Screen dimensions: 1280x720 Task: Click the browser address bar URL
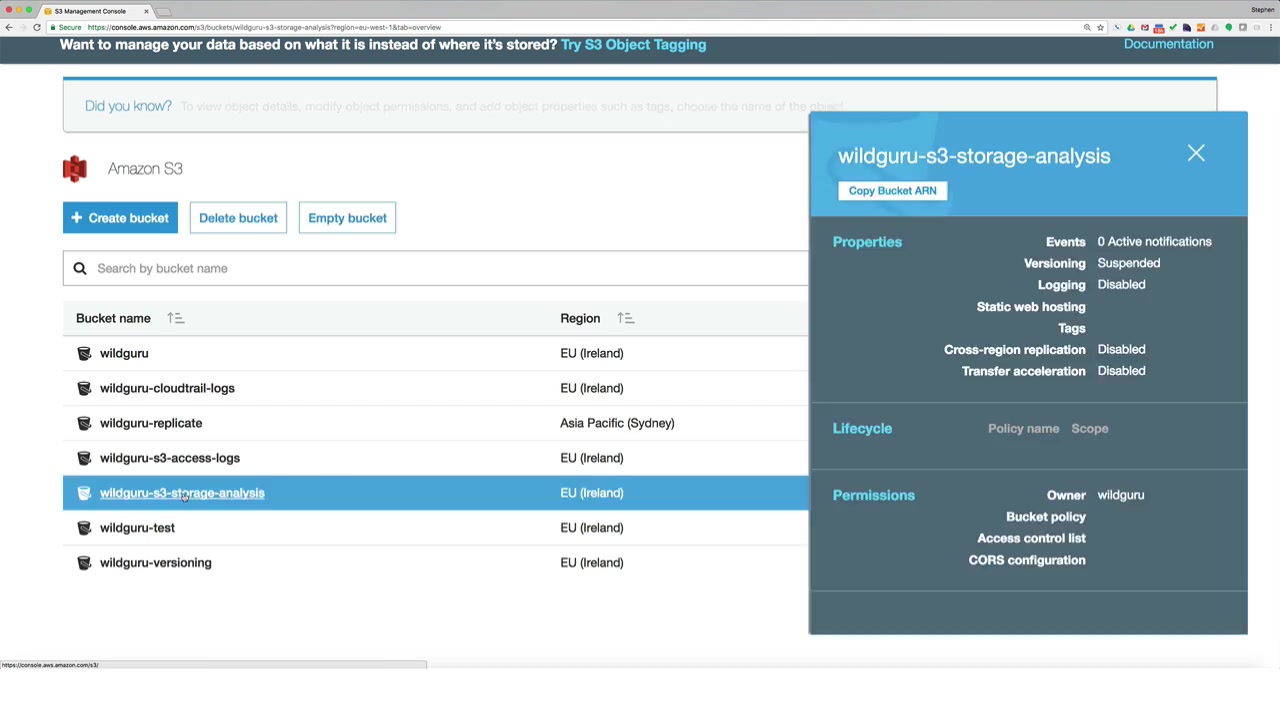click(264, 27)
